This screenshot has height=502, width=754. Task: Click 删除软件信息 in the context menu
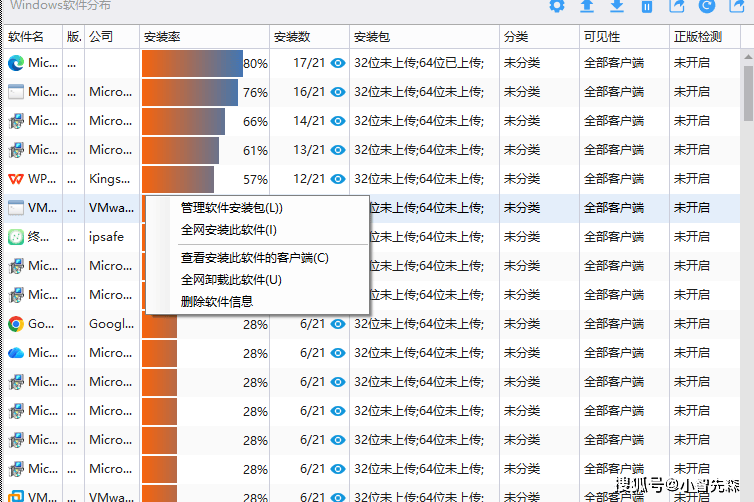(x=217, y=301)
